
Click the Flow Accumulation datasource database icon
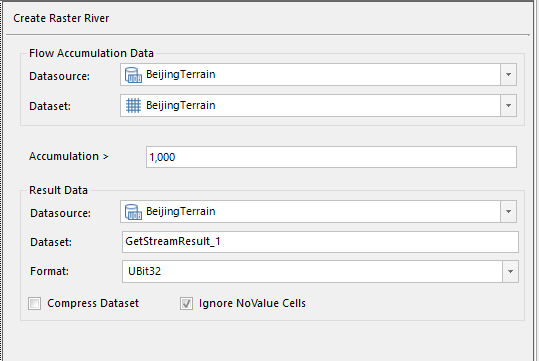point(133,75)
